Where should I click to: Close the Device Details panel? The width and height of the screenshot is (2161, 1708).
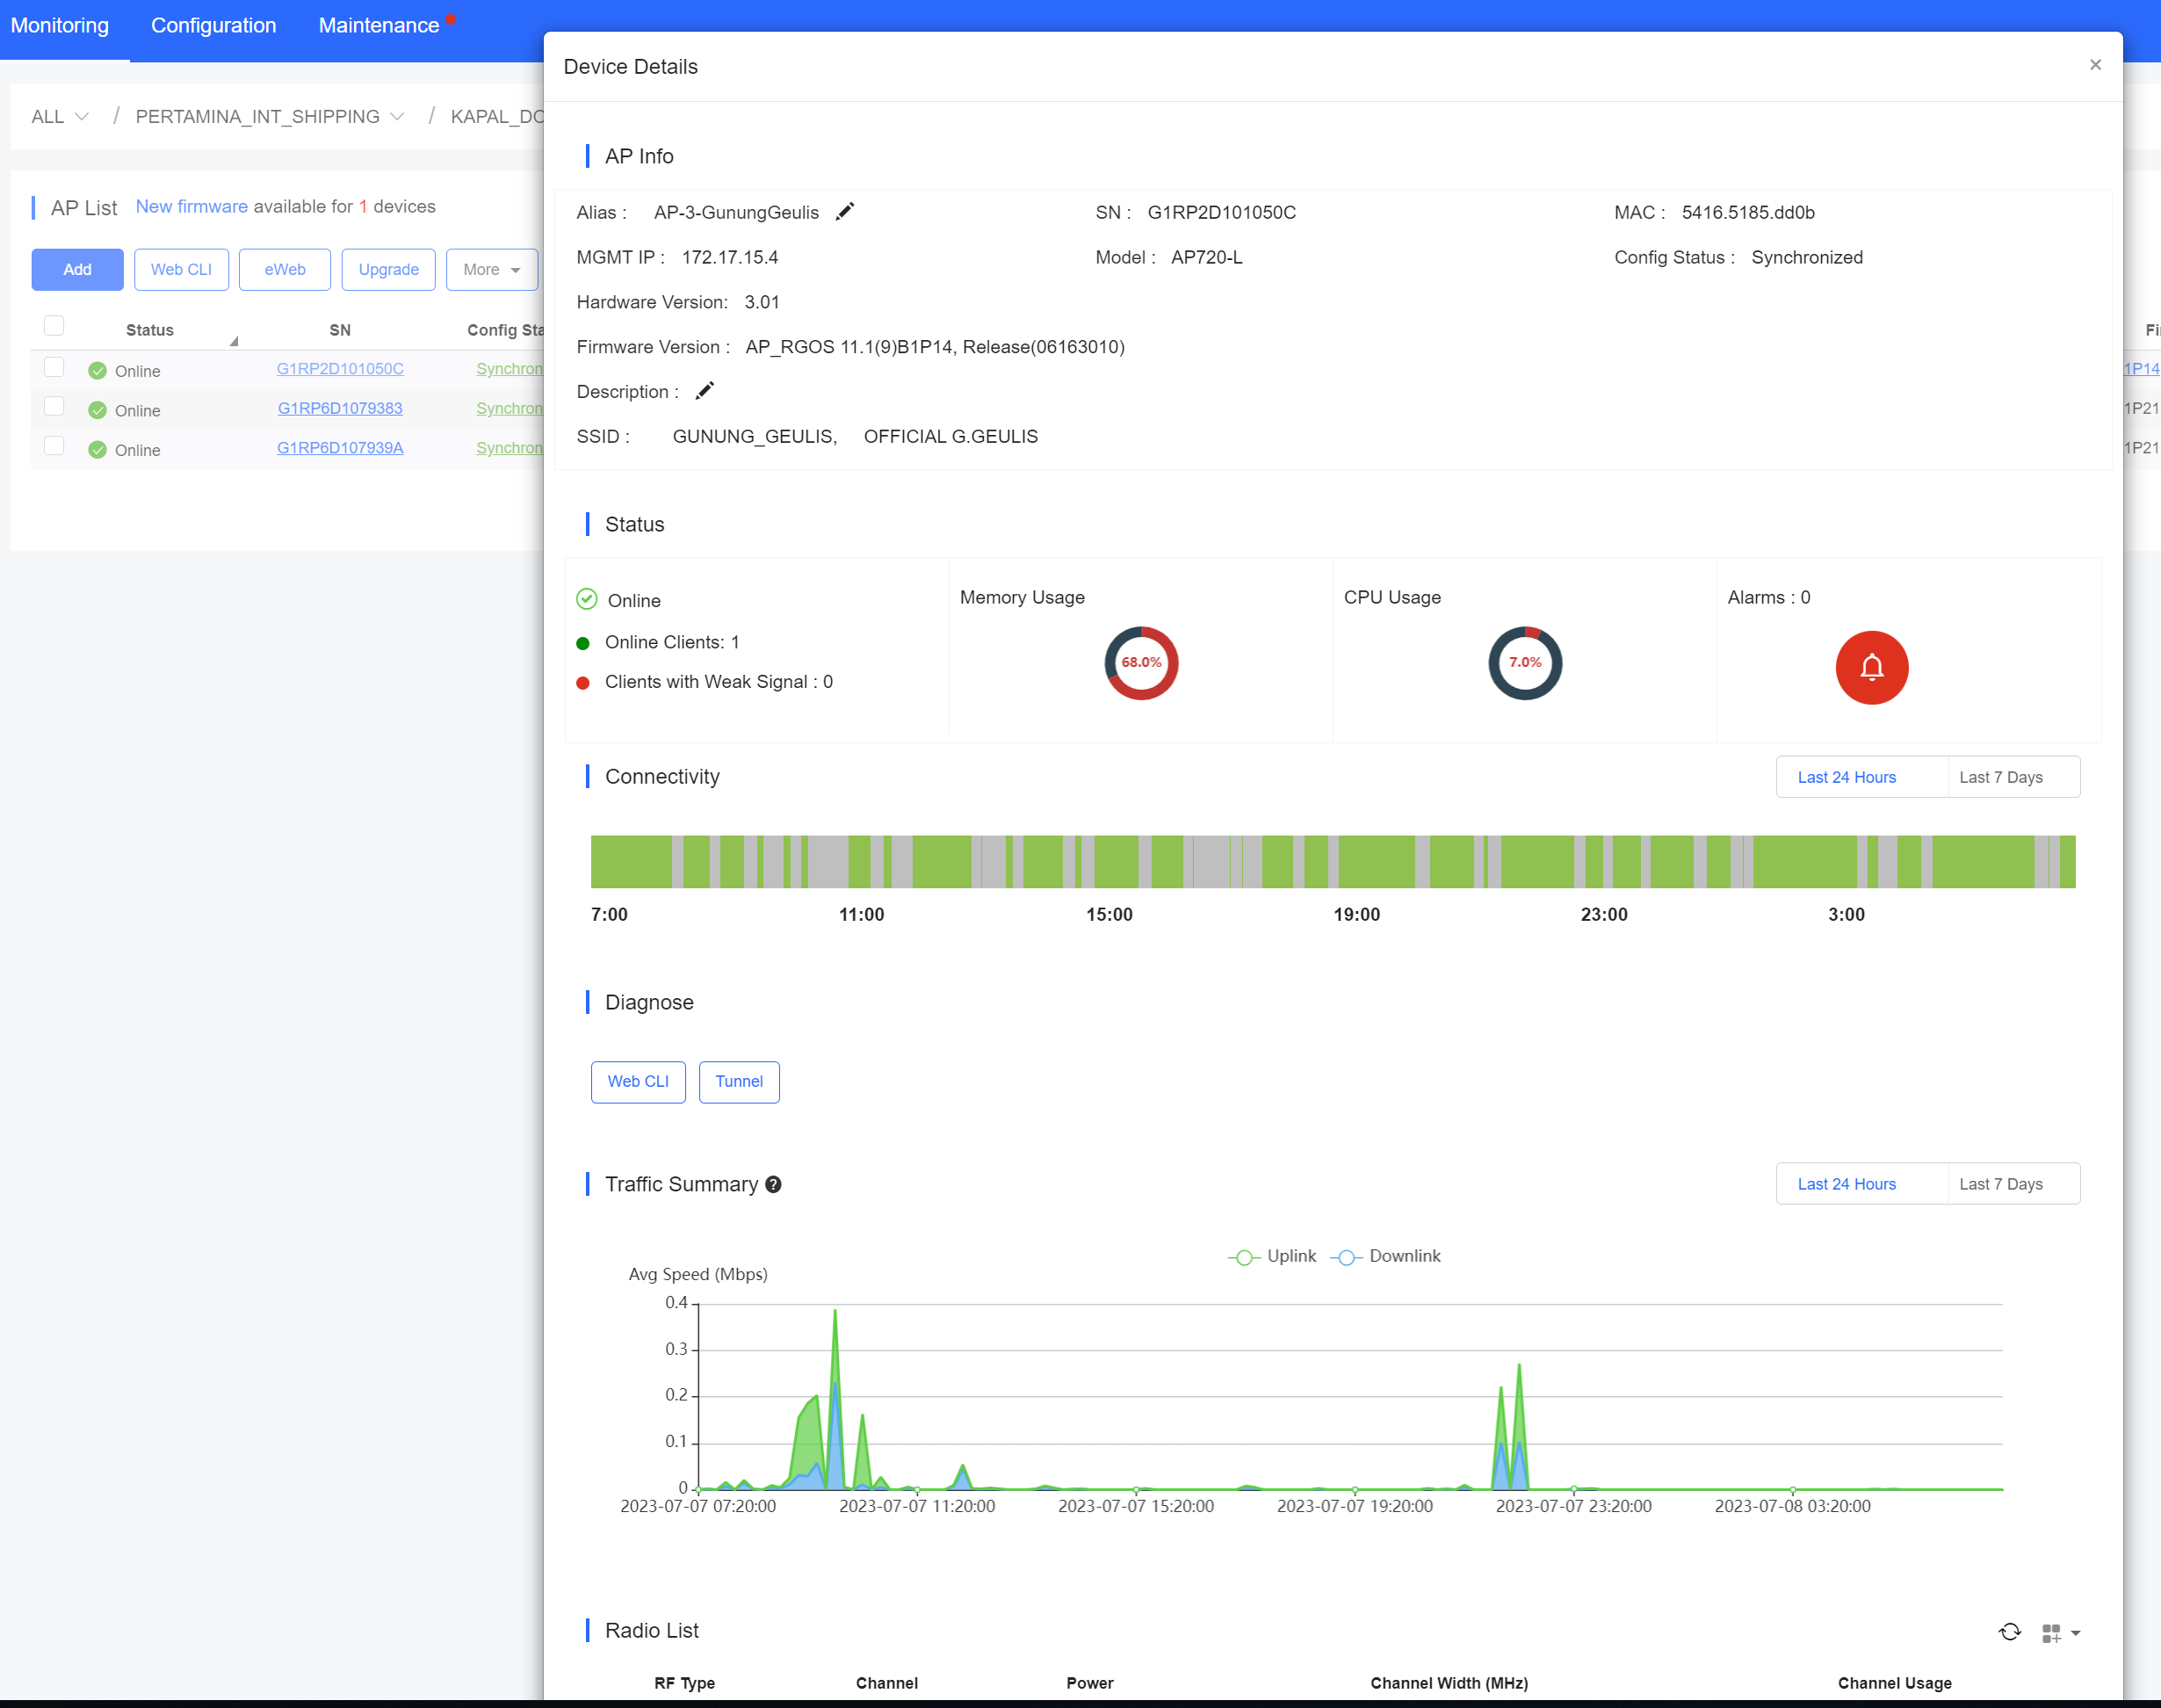[x=2095, y=65]
